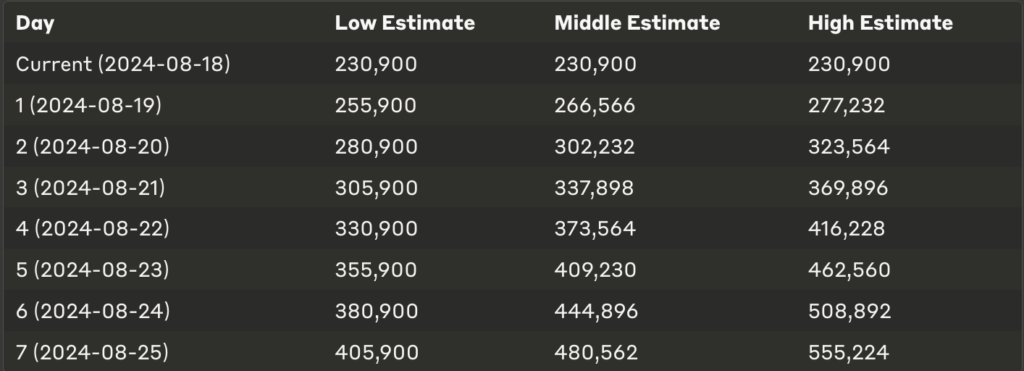Select the 405,900 low estimate cell
1024x371 pixels.
pyautogui.click(x=377, y=352)
